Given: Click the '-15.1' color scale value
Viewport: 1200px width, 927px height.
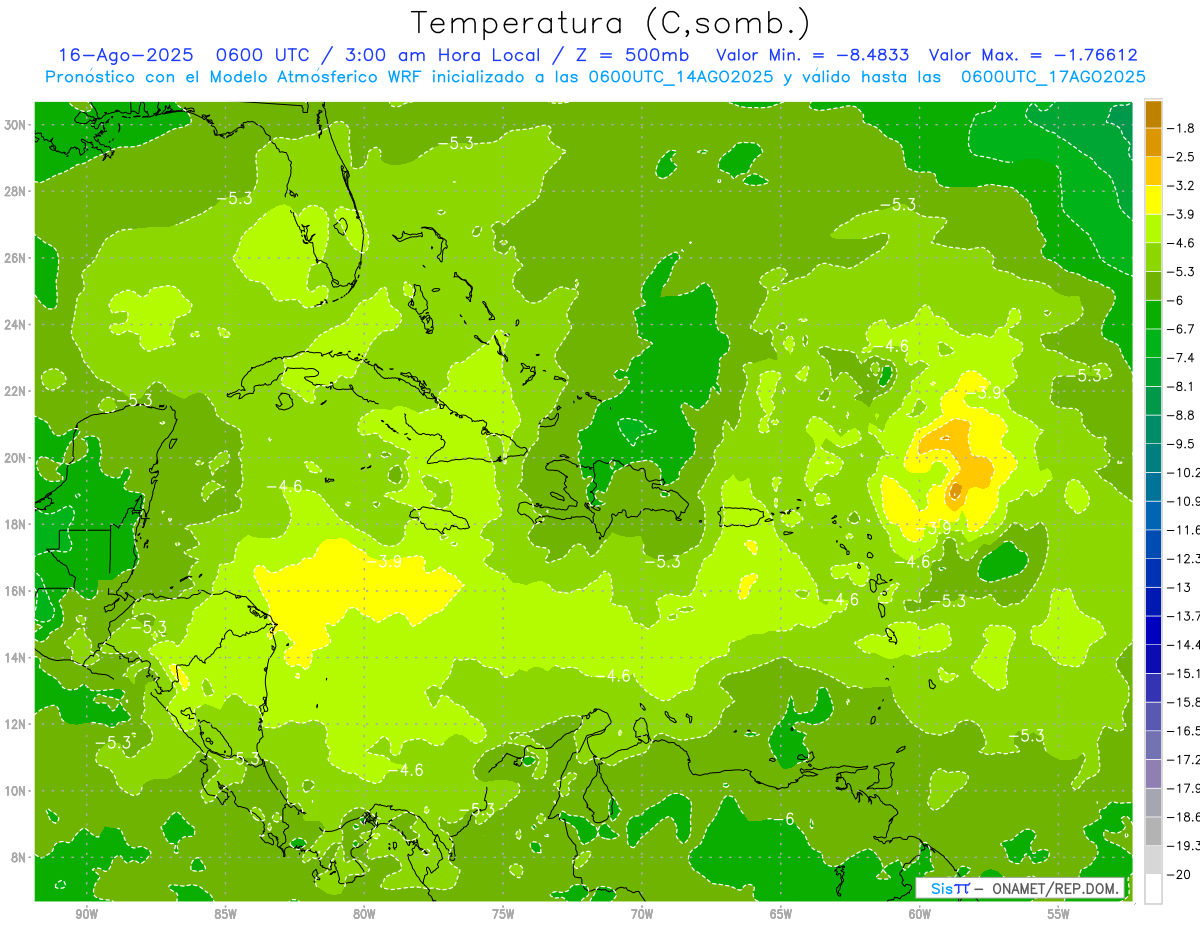Looking at the screenshot, I should [1185, 673].
